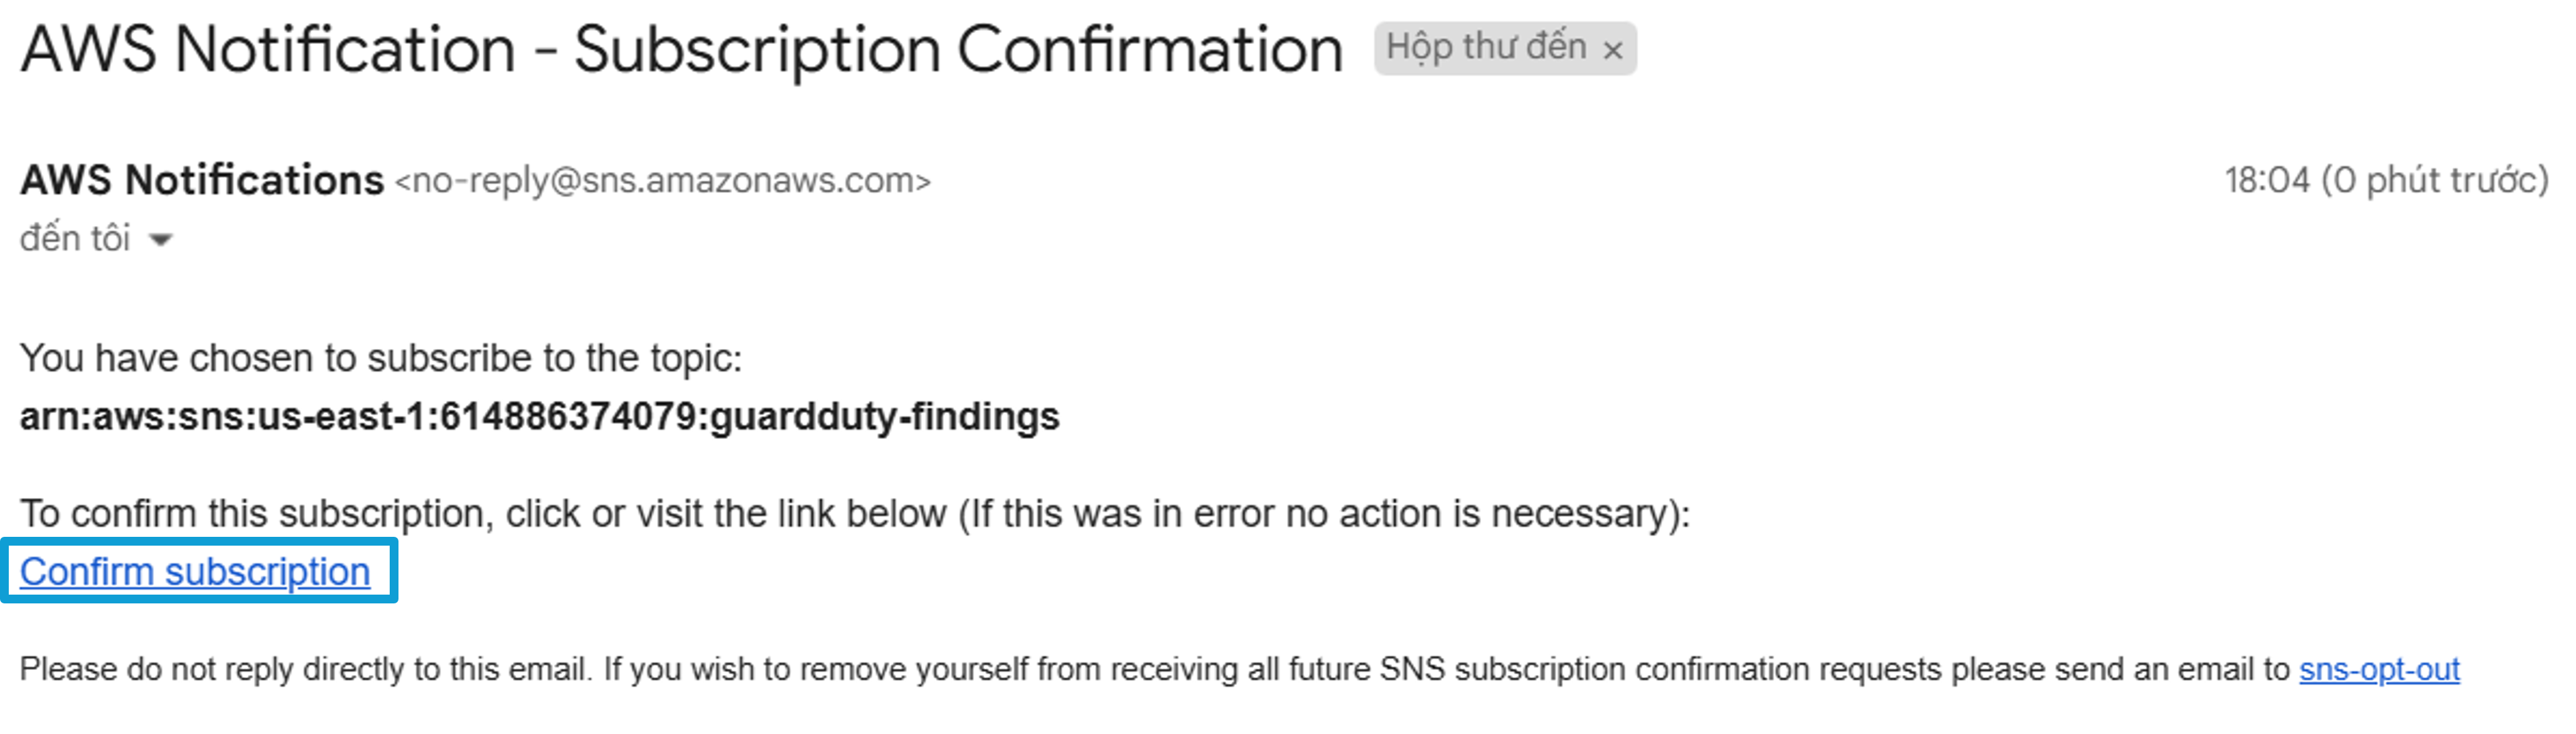Viewport: 2576px width, 734px height.
Task: Expand recipient details arrow beside "đến tôi"
Action: (160, 240)
